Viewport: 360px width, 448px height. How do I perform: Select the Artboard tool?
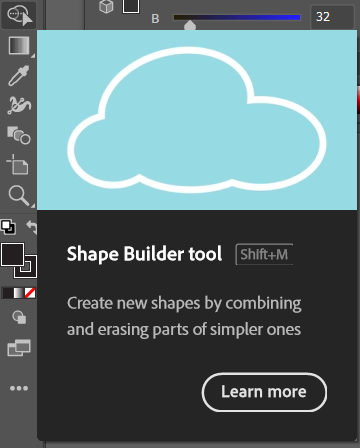(x=17, y=164)
